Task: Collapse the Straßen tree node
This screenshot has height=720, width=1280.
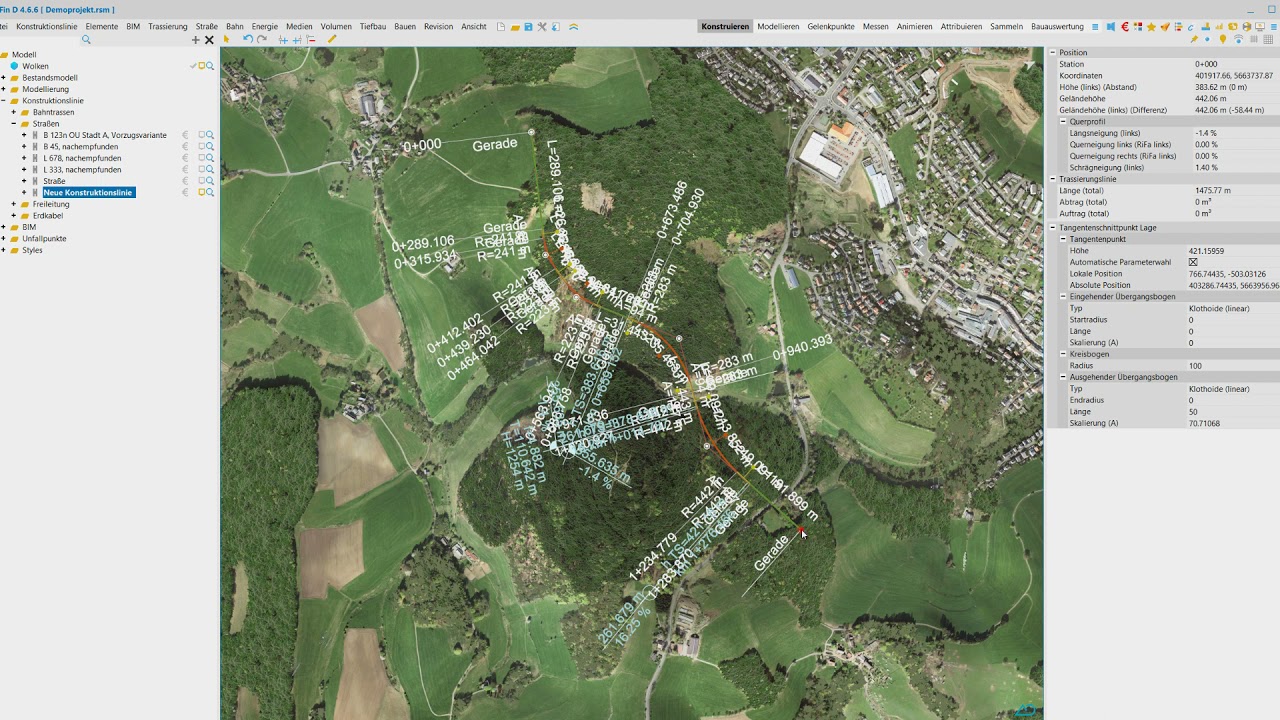Action: 13,124
